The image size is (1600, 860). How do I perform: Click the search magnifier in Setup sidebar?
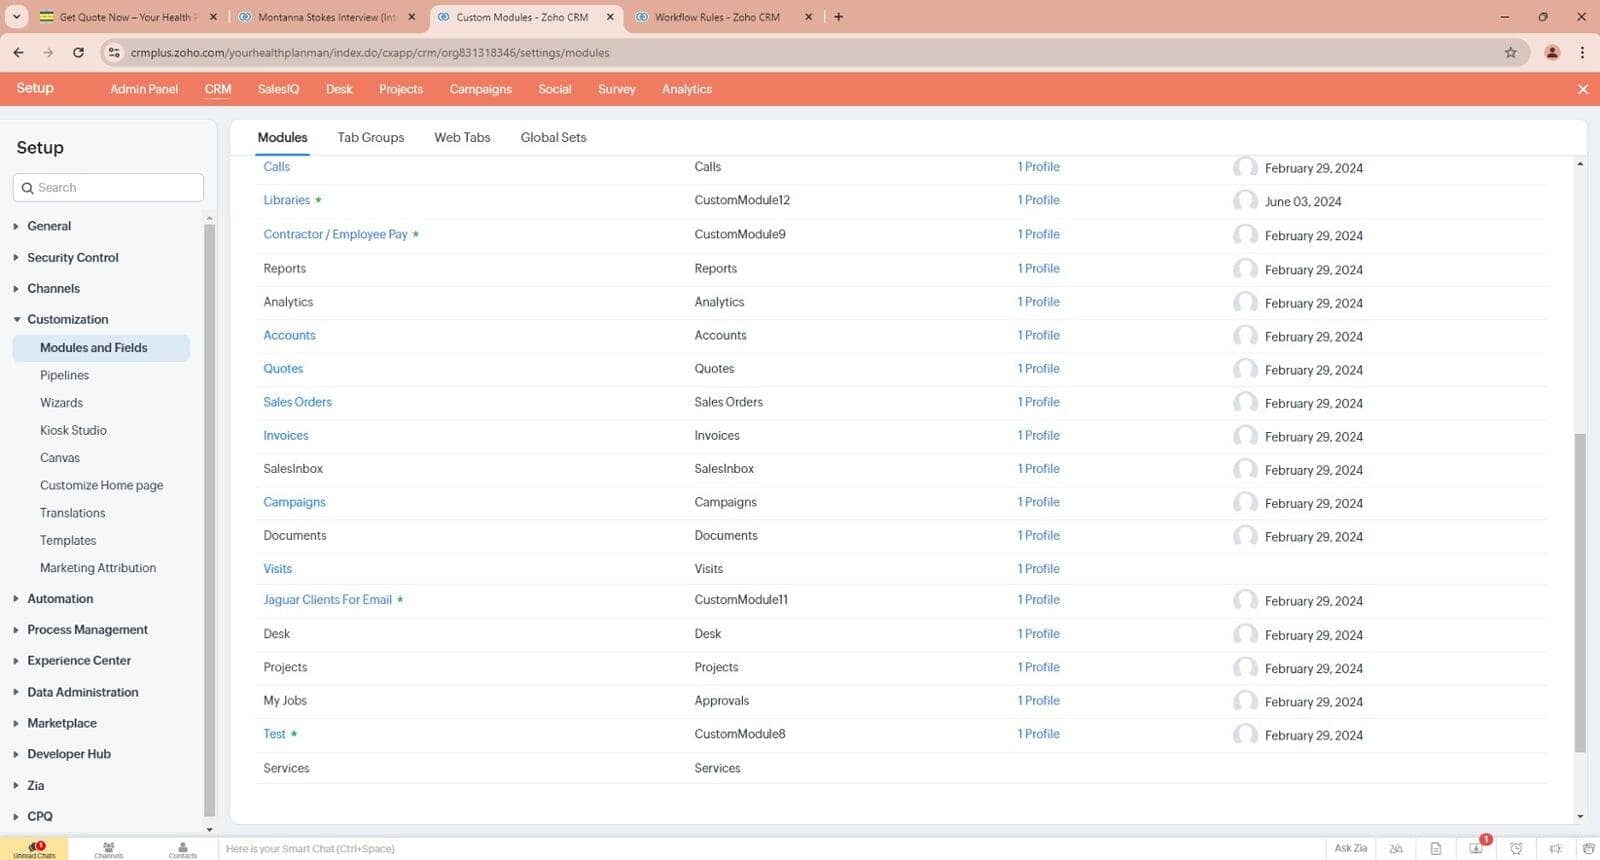(27, 188)
